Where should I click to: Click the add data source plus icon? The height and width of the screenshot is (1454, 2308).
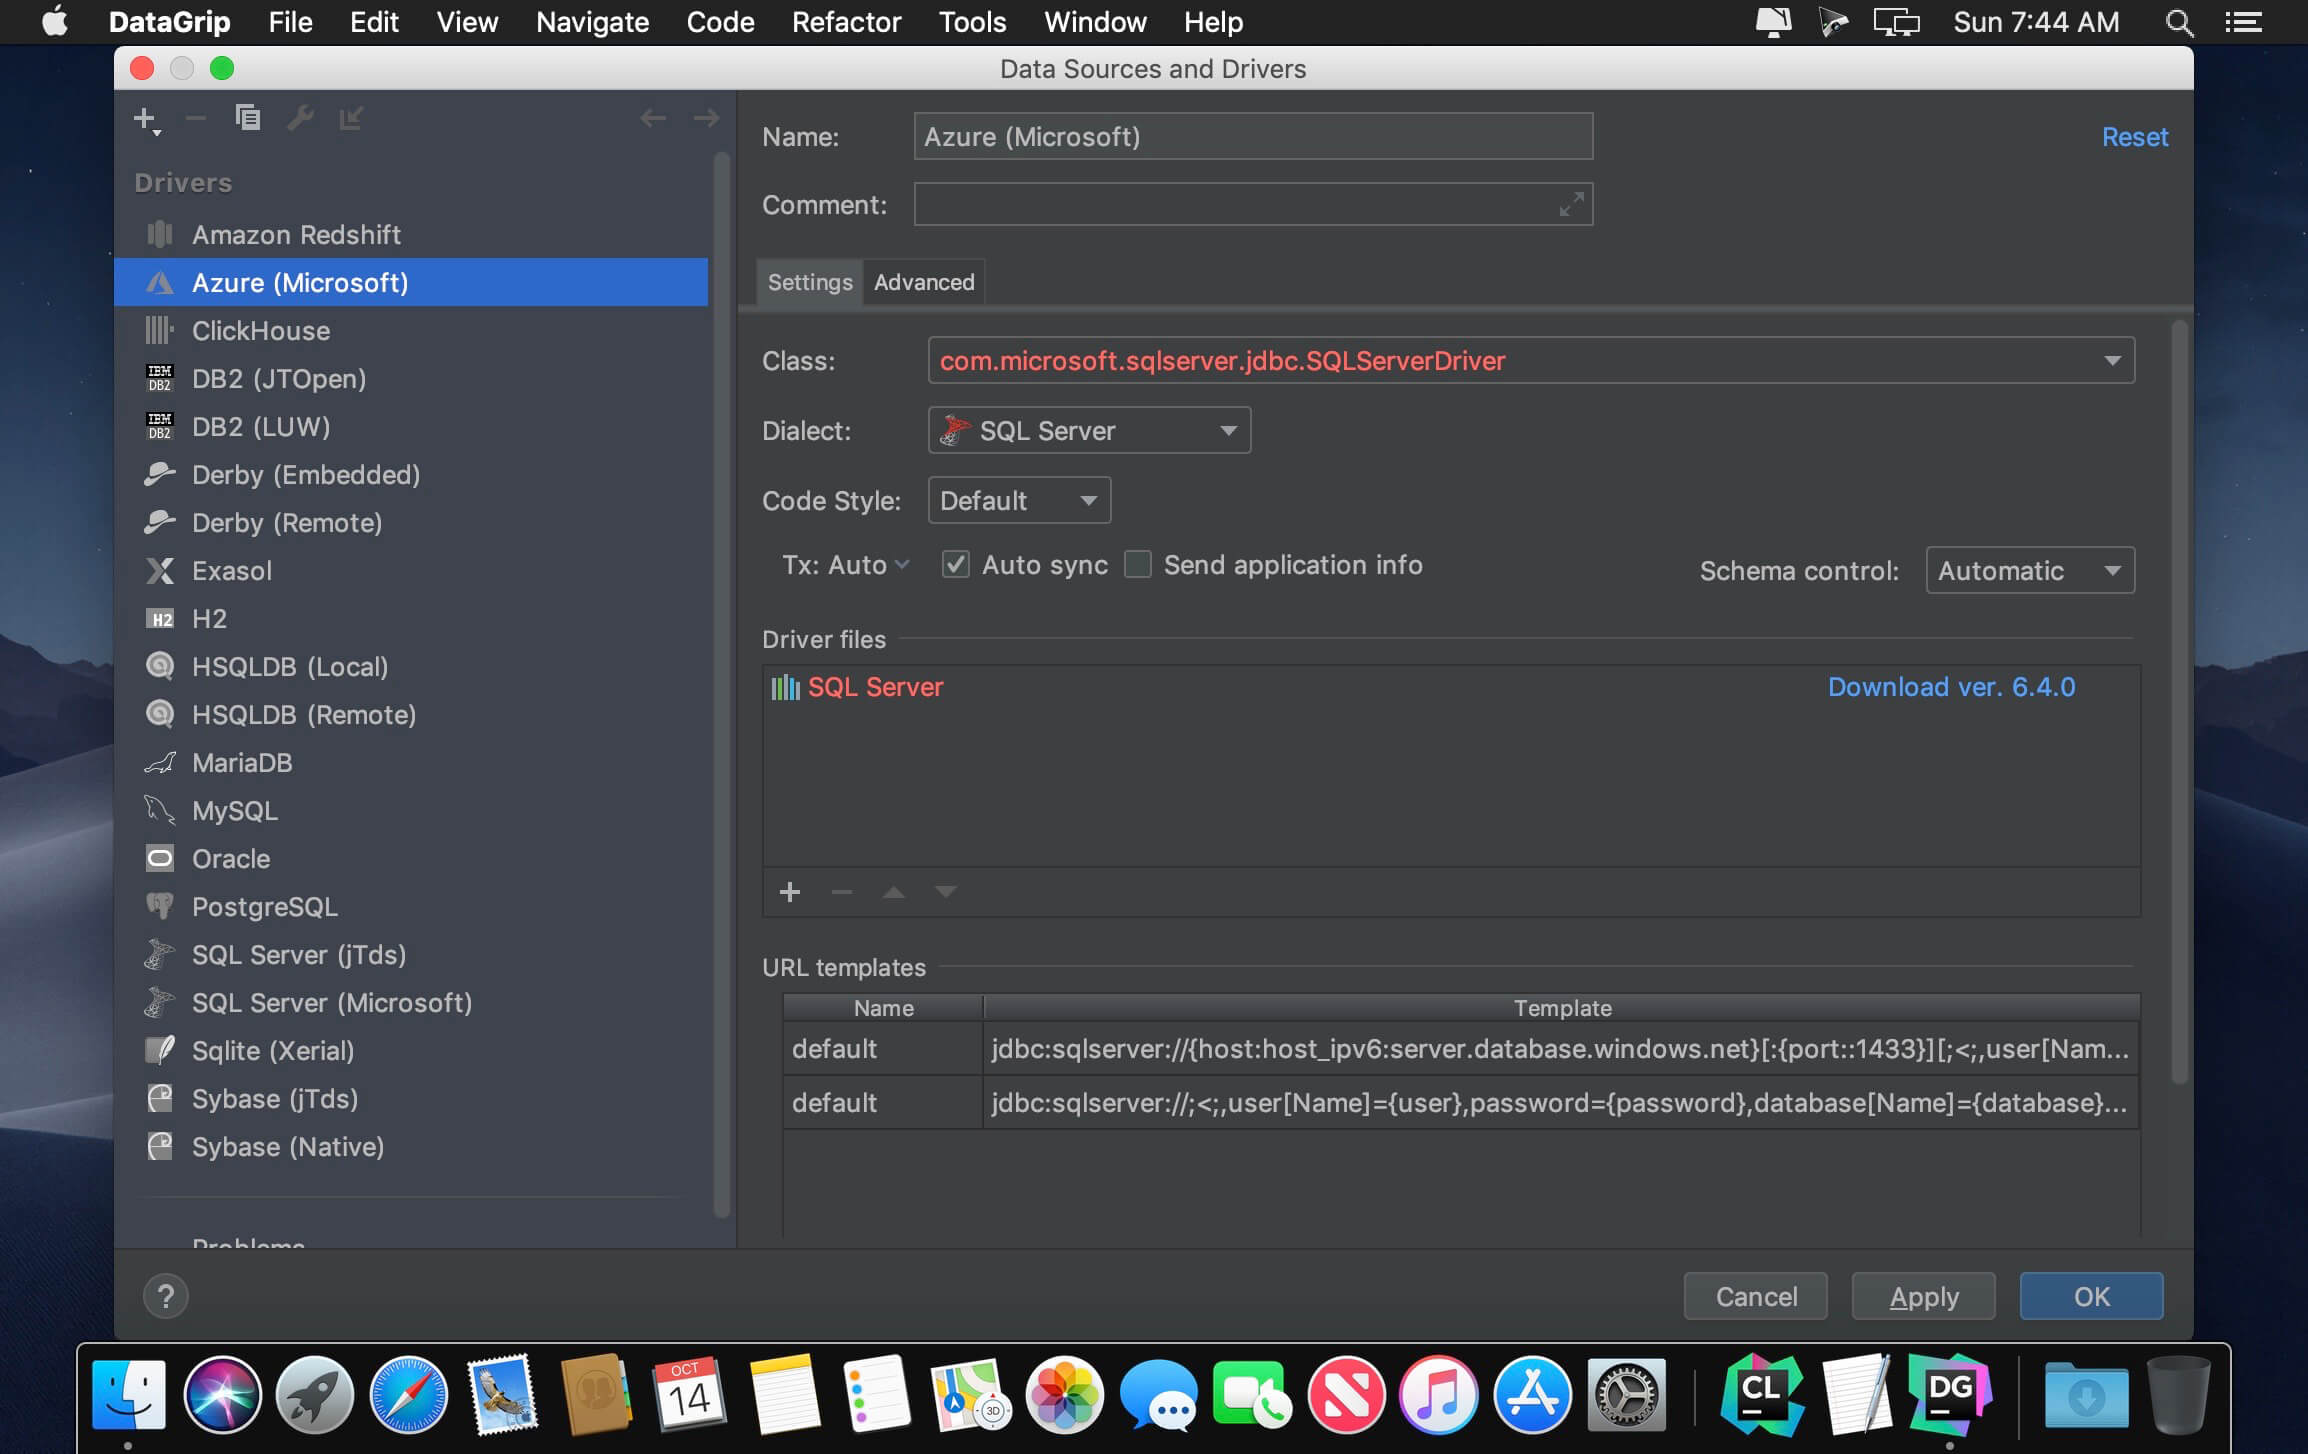pyautogui.click(x=146, y=119)
